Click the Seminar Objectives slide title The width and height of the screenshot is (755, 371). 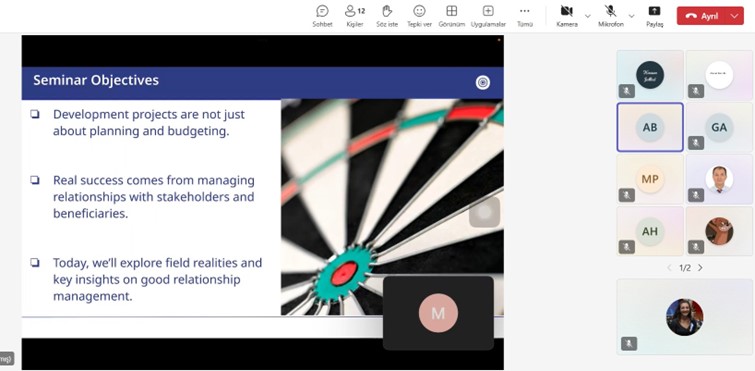96,80
